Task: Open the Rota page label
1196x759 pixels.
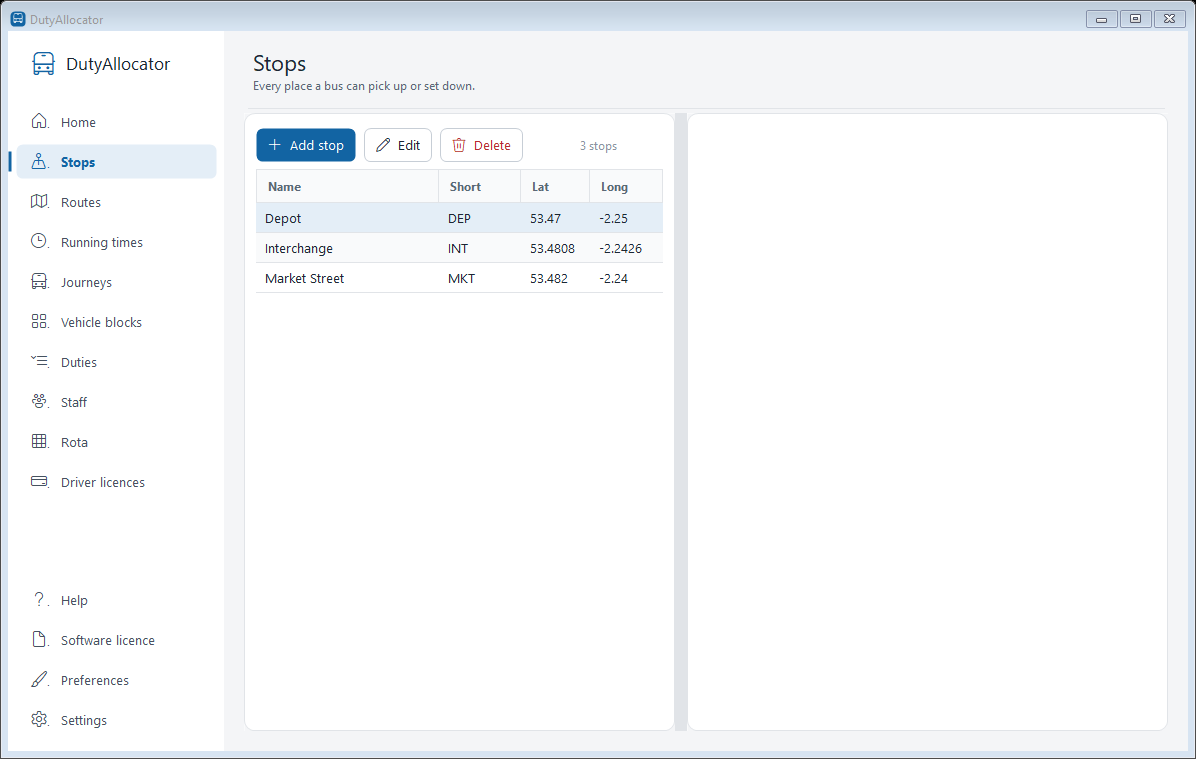Action: [74, 442]
